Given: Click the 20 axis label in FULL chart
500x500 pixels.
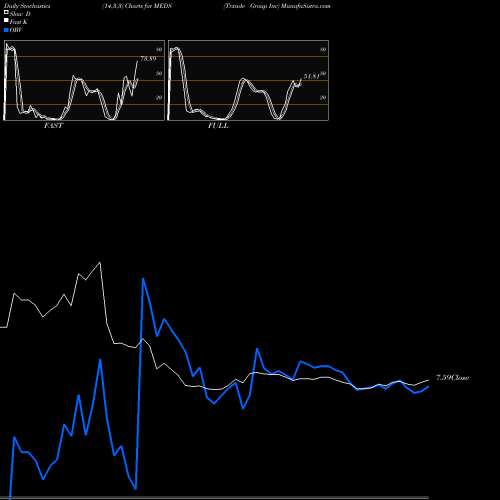Looking at the screenshot, I should tap(323, 97).
